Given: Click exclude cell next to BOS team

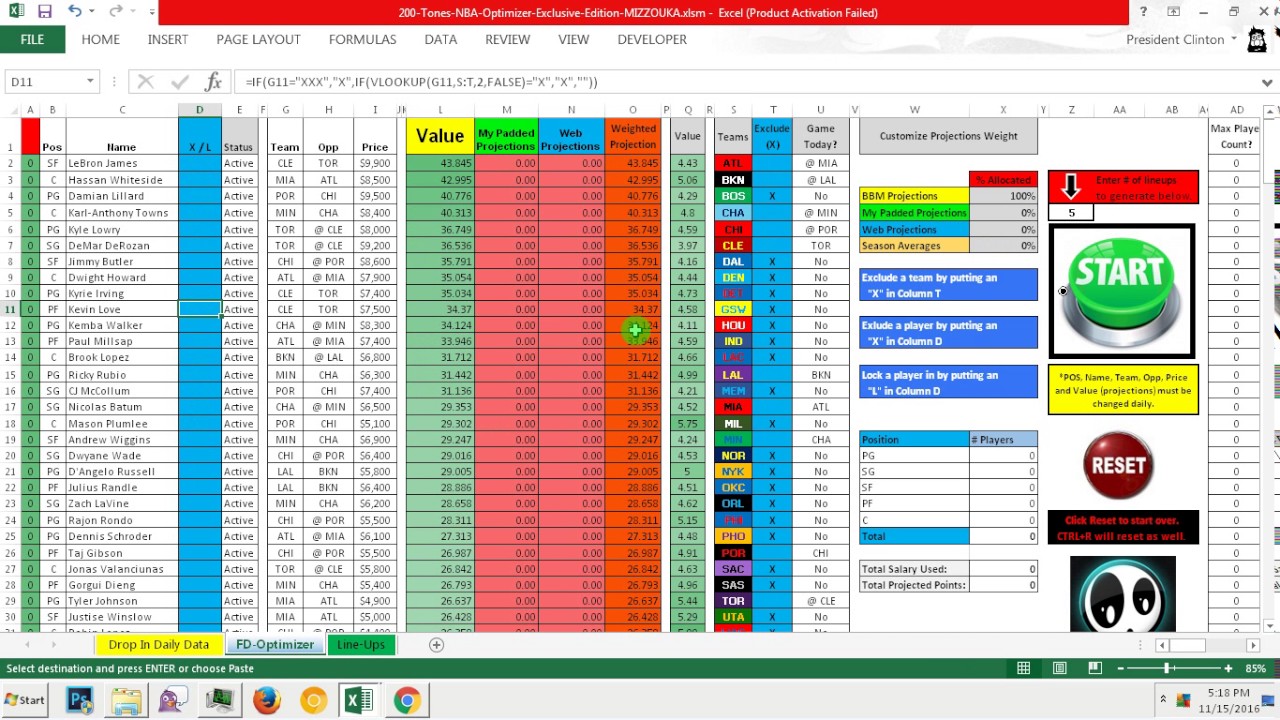Looking at the screenshot, I should click(x=772, y=196).
